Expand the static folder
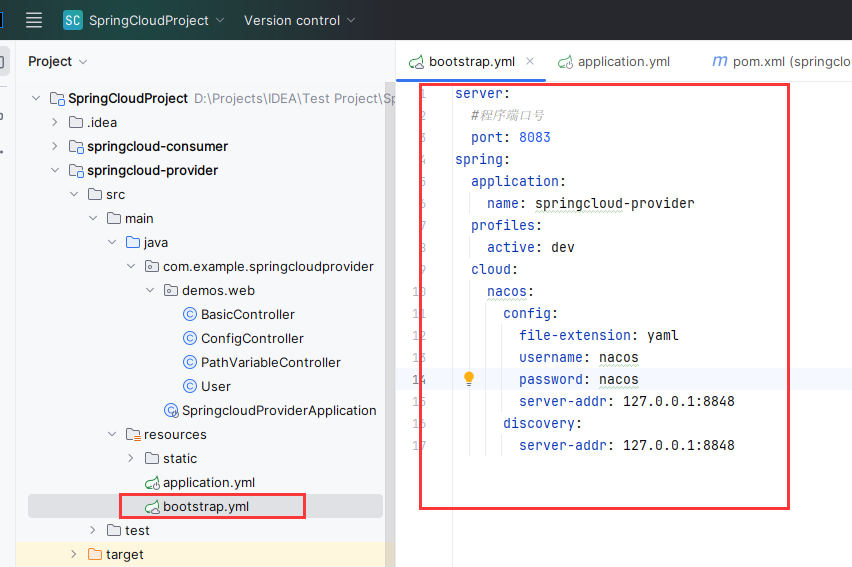The image size is (852, 567). pyautogui.click(x=131, y=458)
